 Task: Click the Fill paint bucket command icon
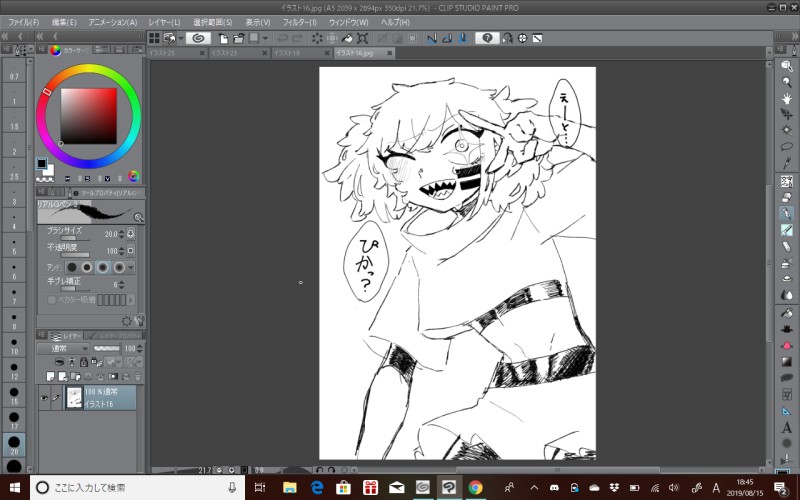pyautogui.click(x=347, y=38)
